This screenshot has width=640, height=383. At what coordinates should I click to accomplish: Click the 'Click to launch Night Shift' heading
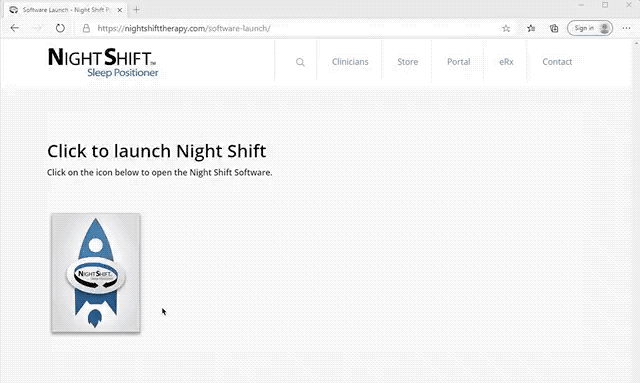click(x=157, y=151)
